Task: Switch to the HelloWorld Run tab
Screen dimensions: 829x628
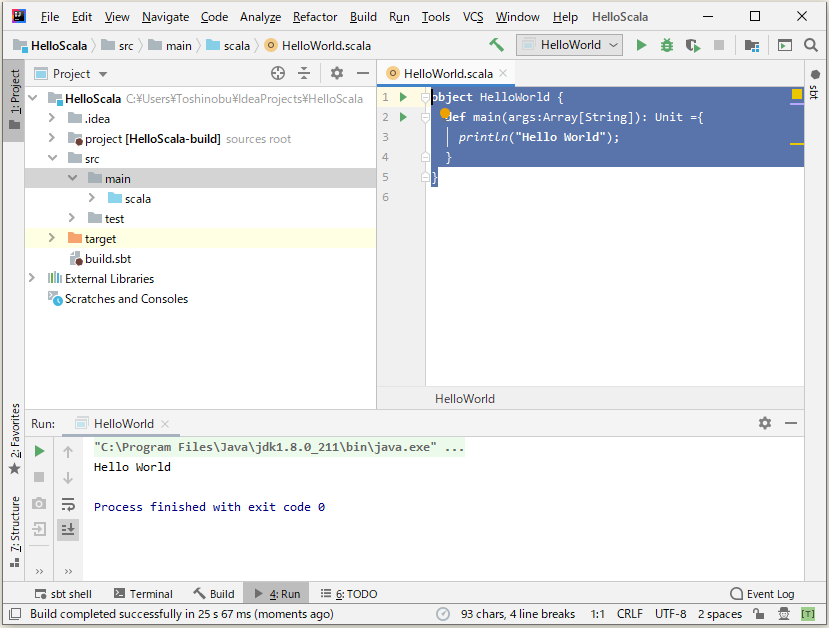Action: click(122, 423)
